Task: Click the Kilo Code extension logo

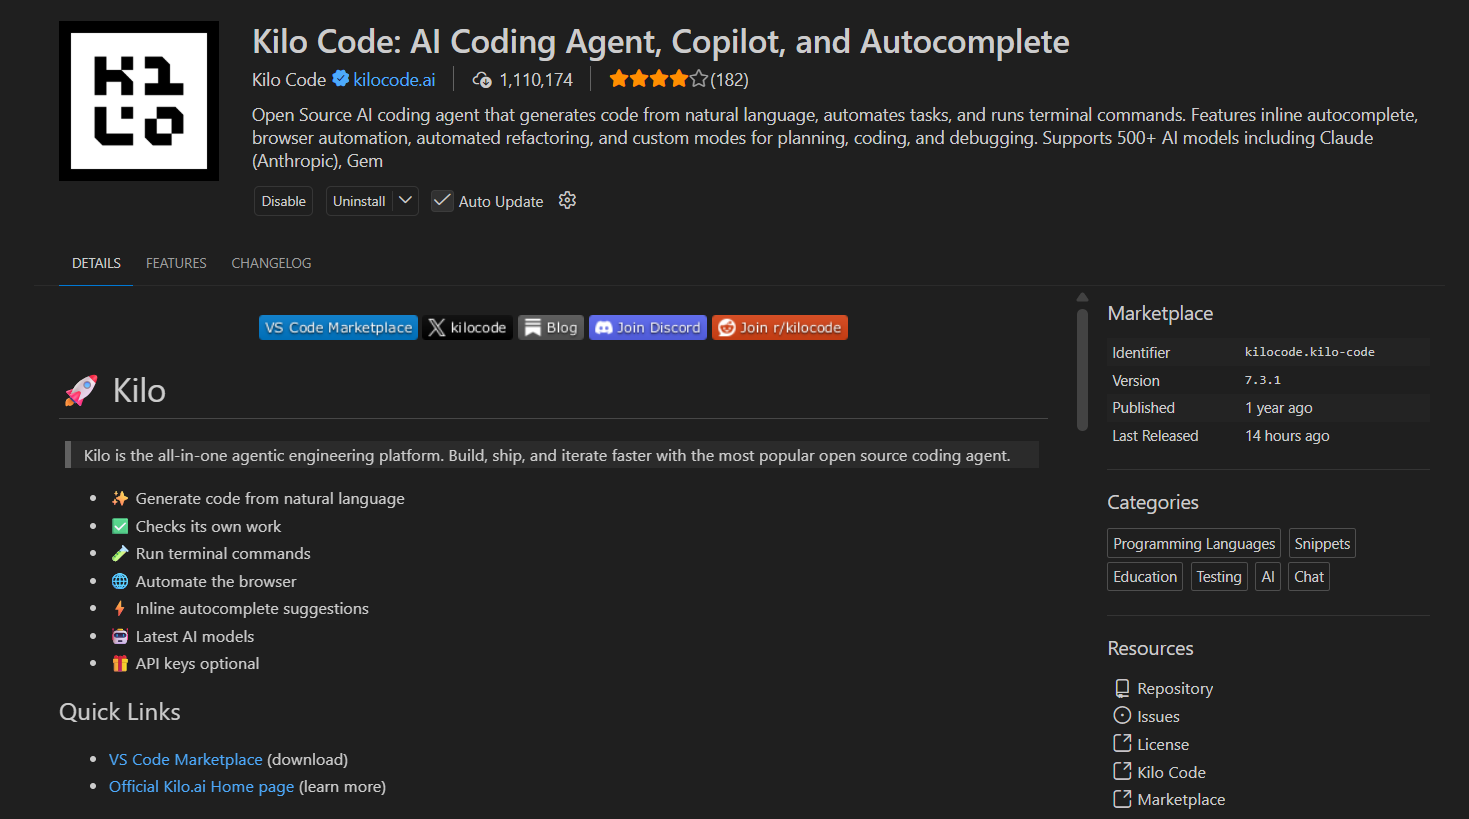Action: point(139,101)
